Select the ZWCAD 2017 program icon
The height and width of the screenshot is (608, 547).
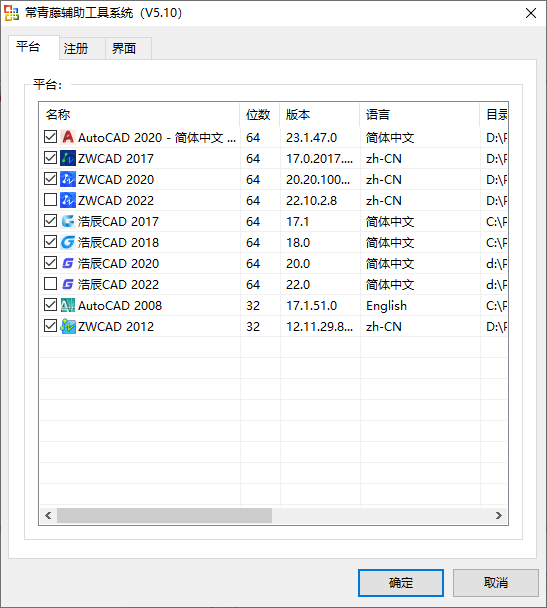[x=68, y=158]
